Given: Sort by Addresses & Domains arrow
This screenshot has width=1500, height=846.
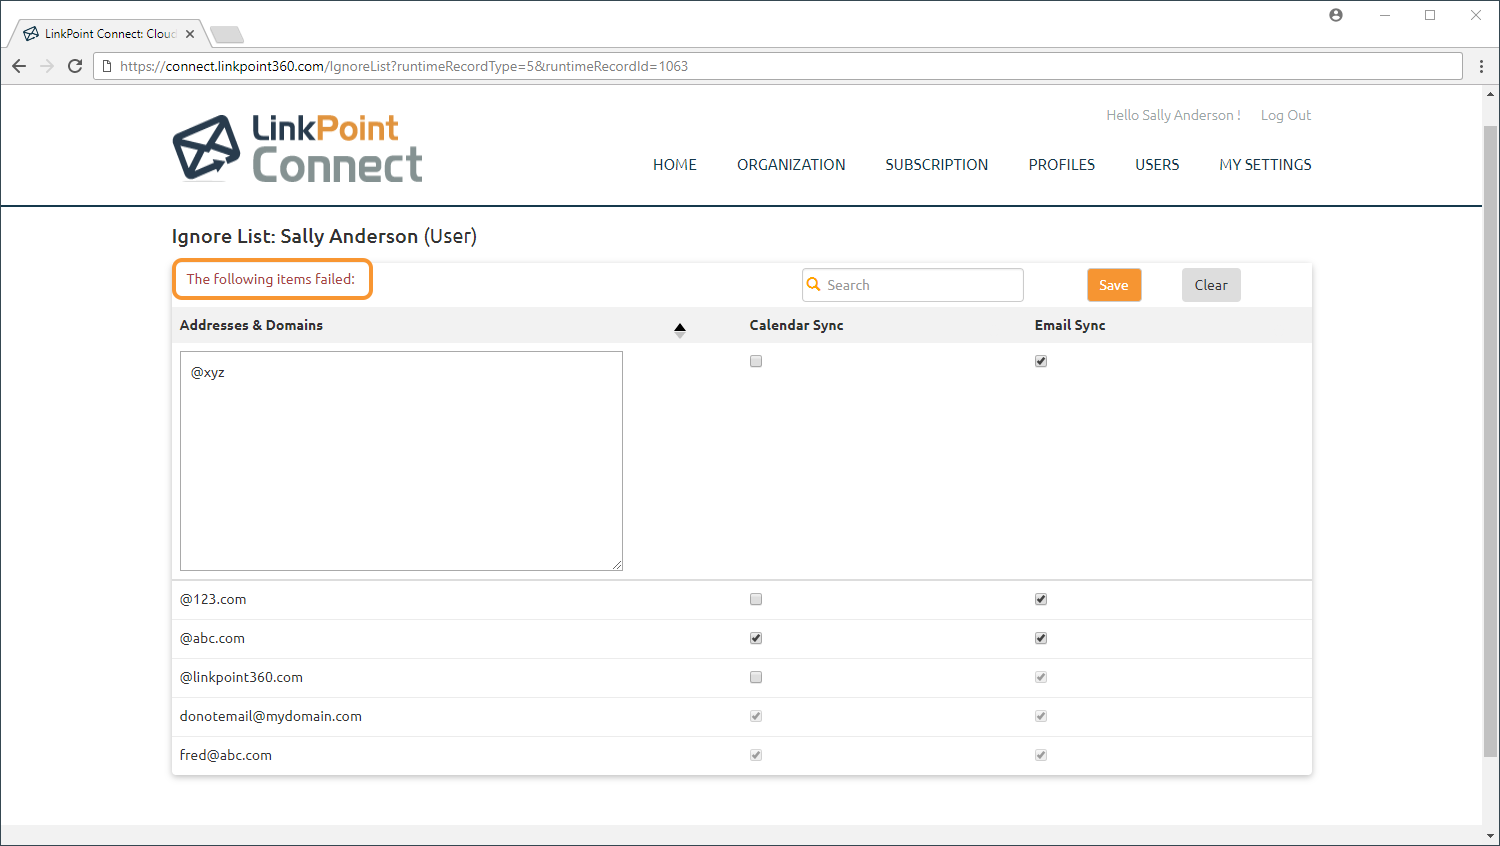Looking at the screenshot, I should [x=680, y=329].
